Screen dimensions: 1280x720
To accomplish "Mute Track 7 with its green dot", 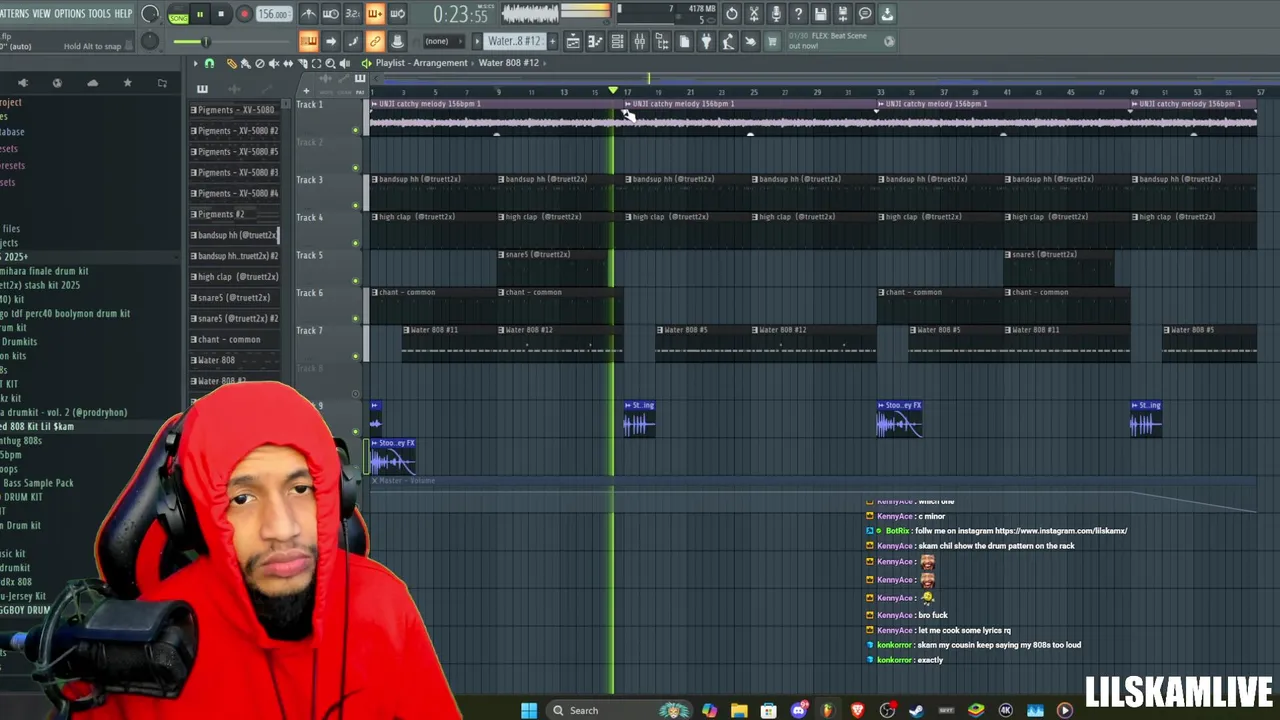I will click(355, 356).
